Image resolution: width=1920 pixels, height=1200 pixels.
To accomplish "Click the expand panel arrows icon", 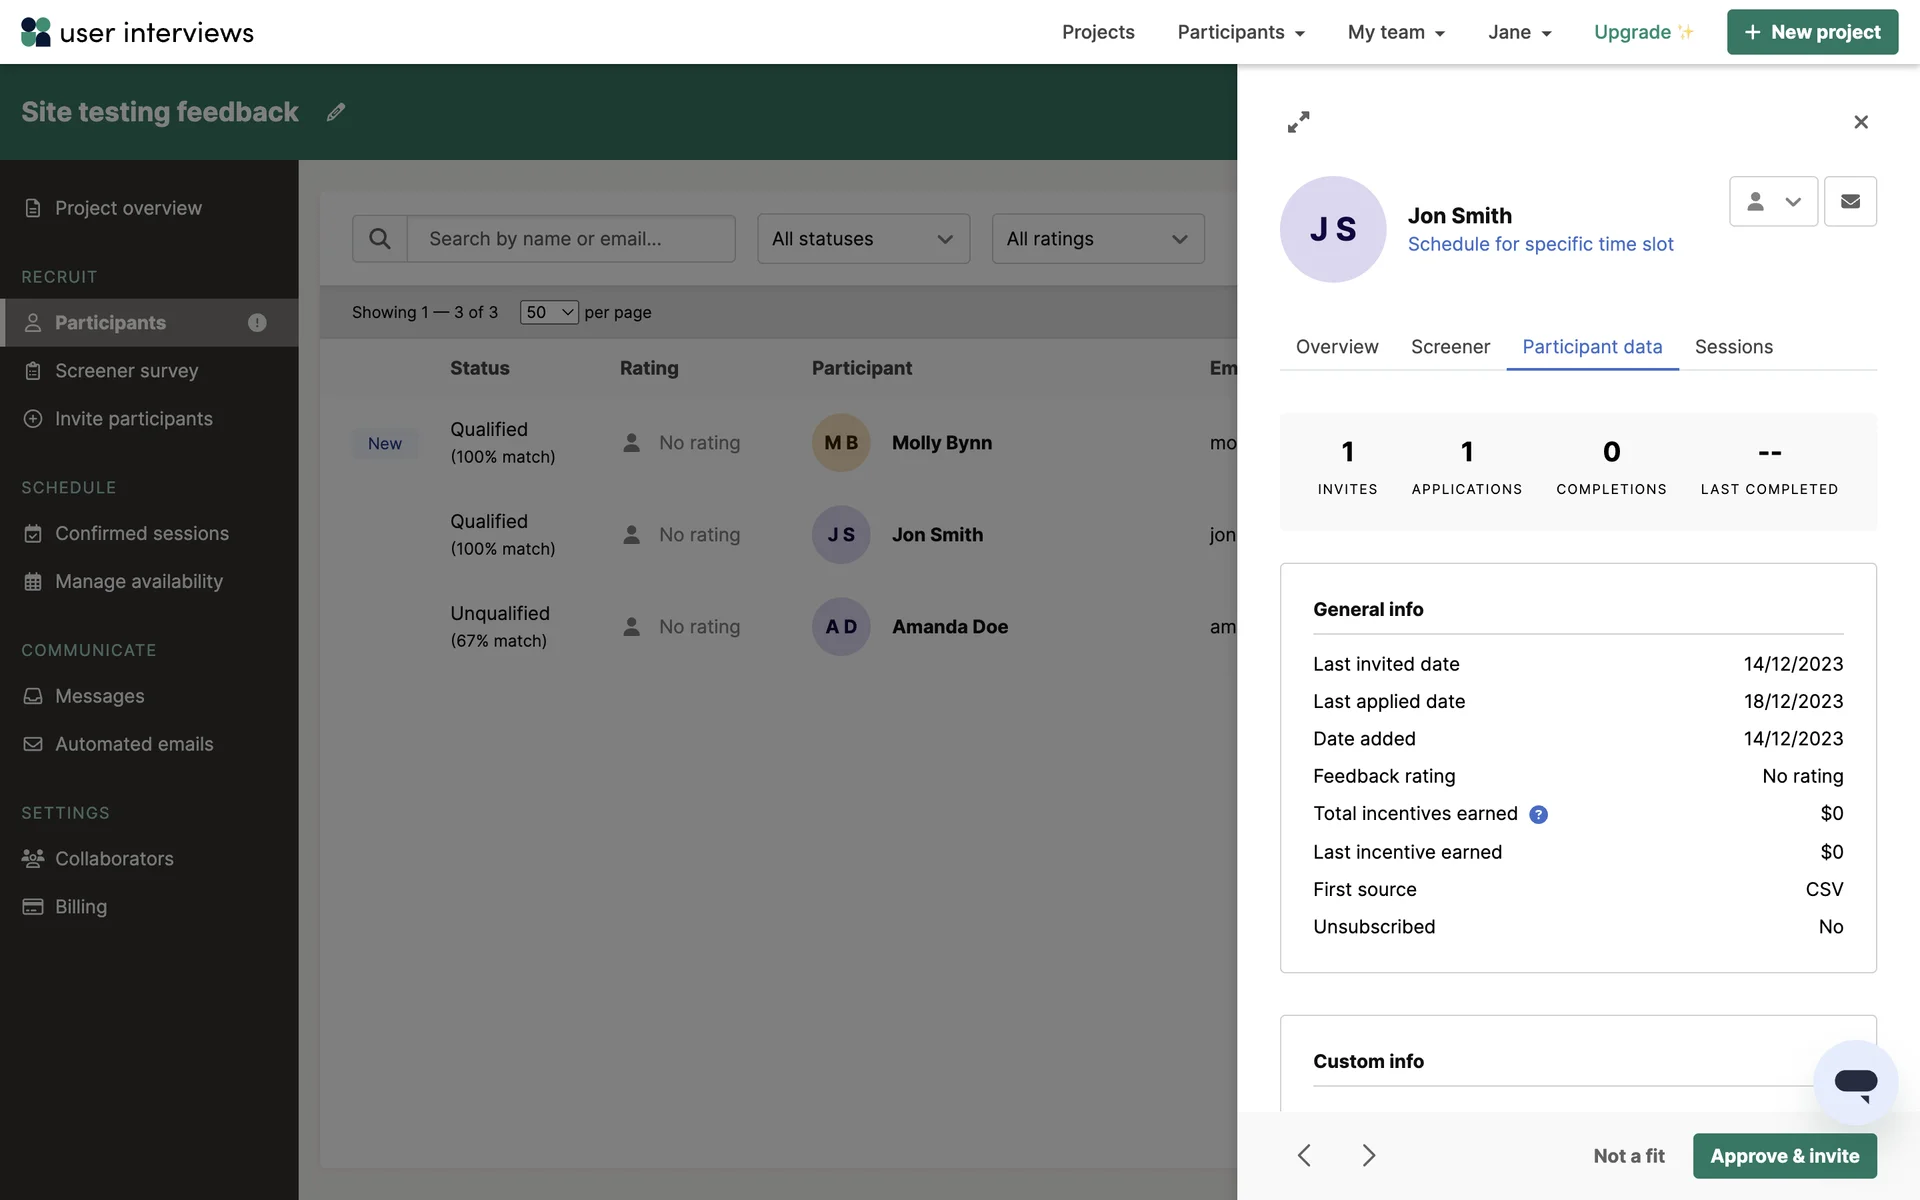I will click(1298, 122).
